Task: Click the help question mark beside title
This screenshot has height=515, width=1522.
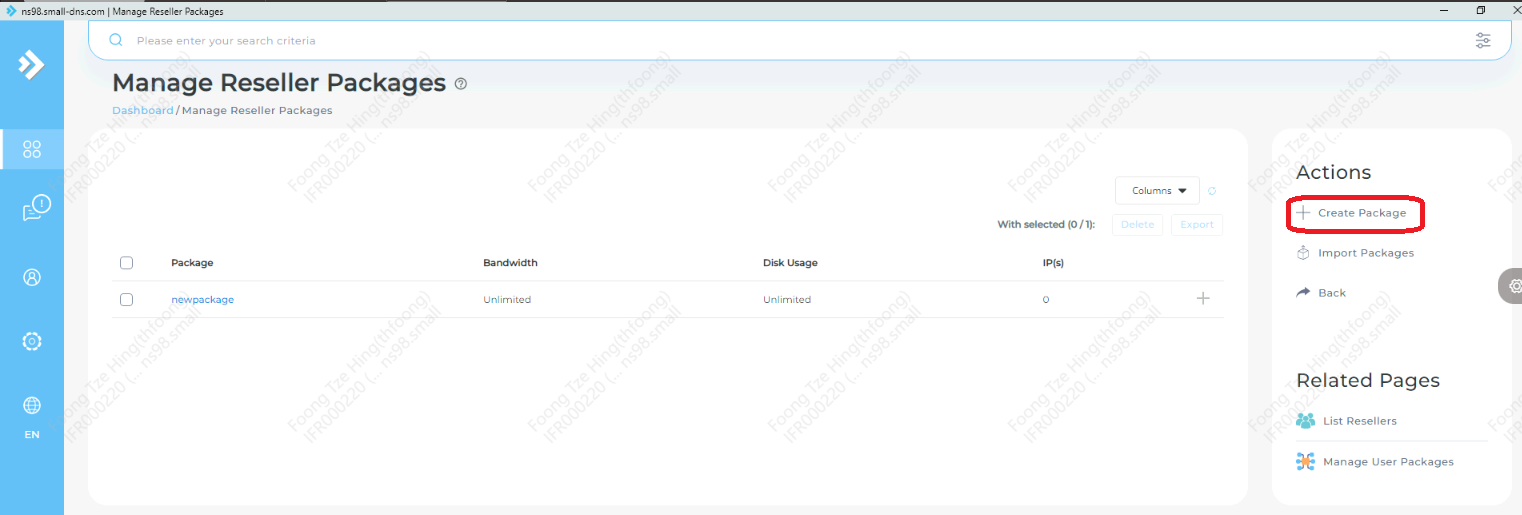Action: tap(461, 84)
